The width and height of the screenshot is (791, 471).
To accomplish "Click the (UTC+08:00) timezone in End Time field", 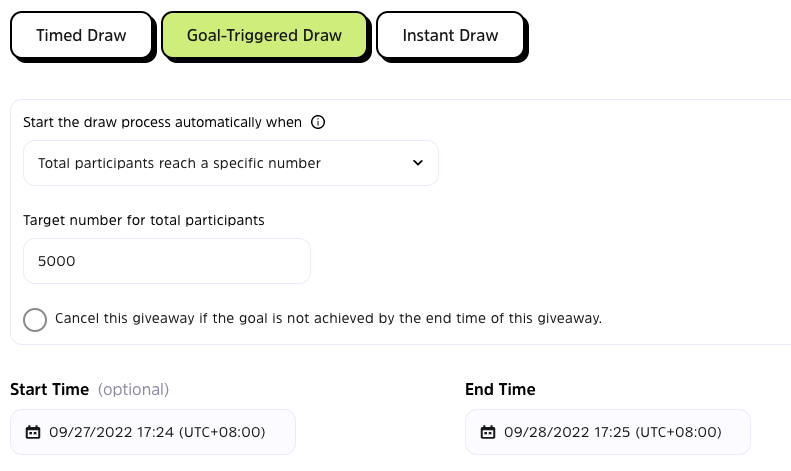I will [x=678, y=433].
